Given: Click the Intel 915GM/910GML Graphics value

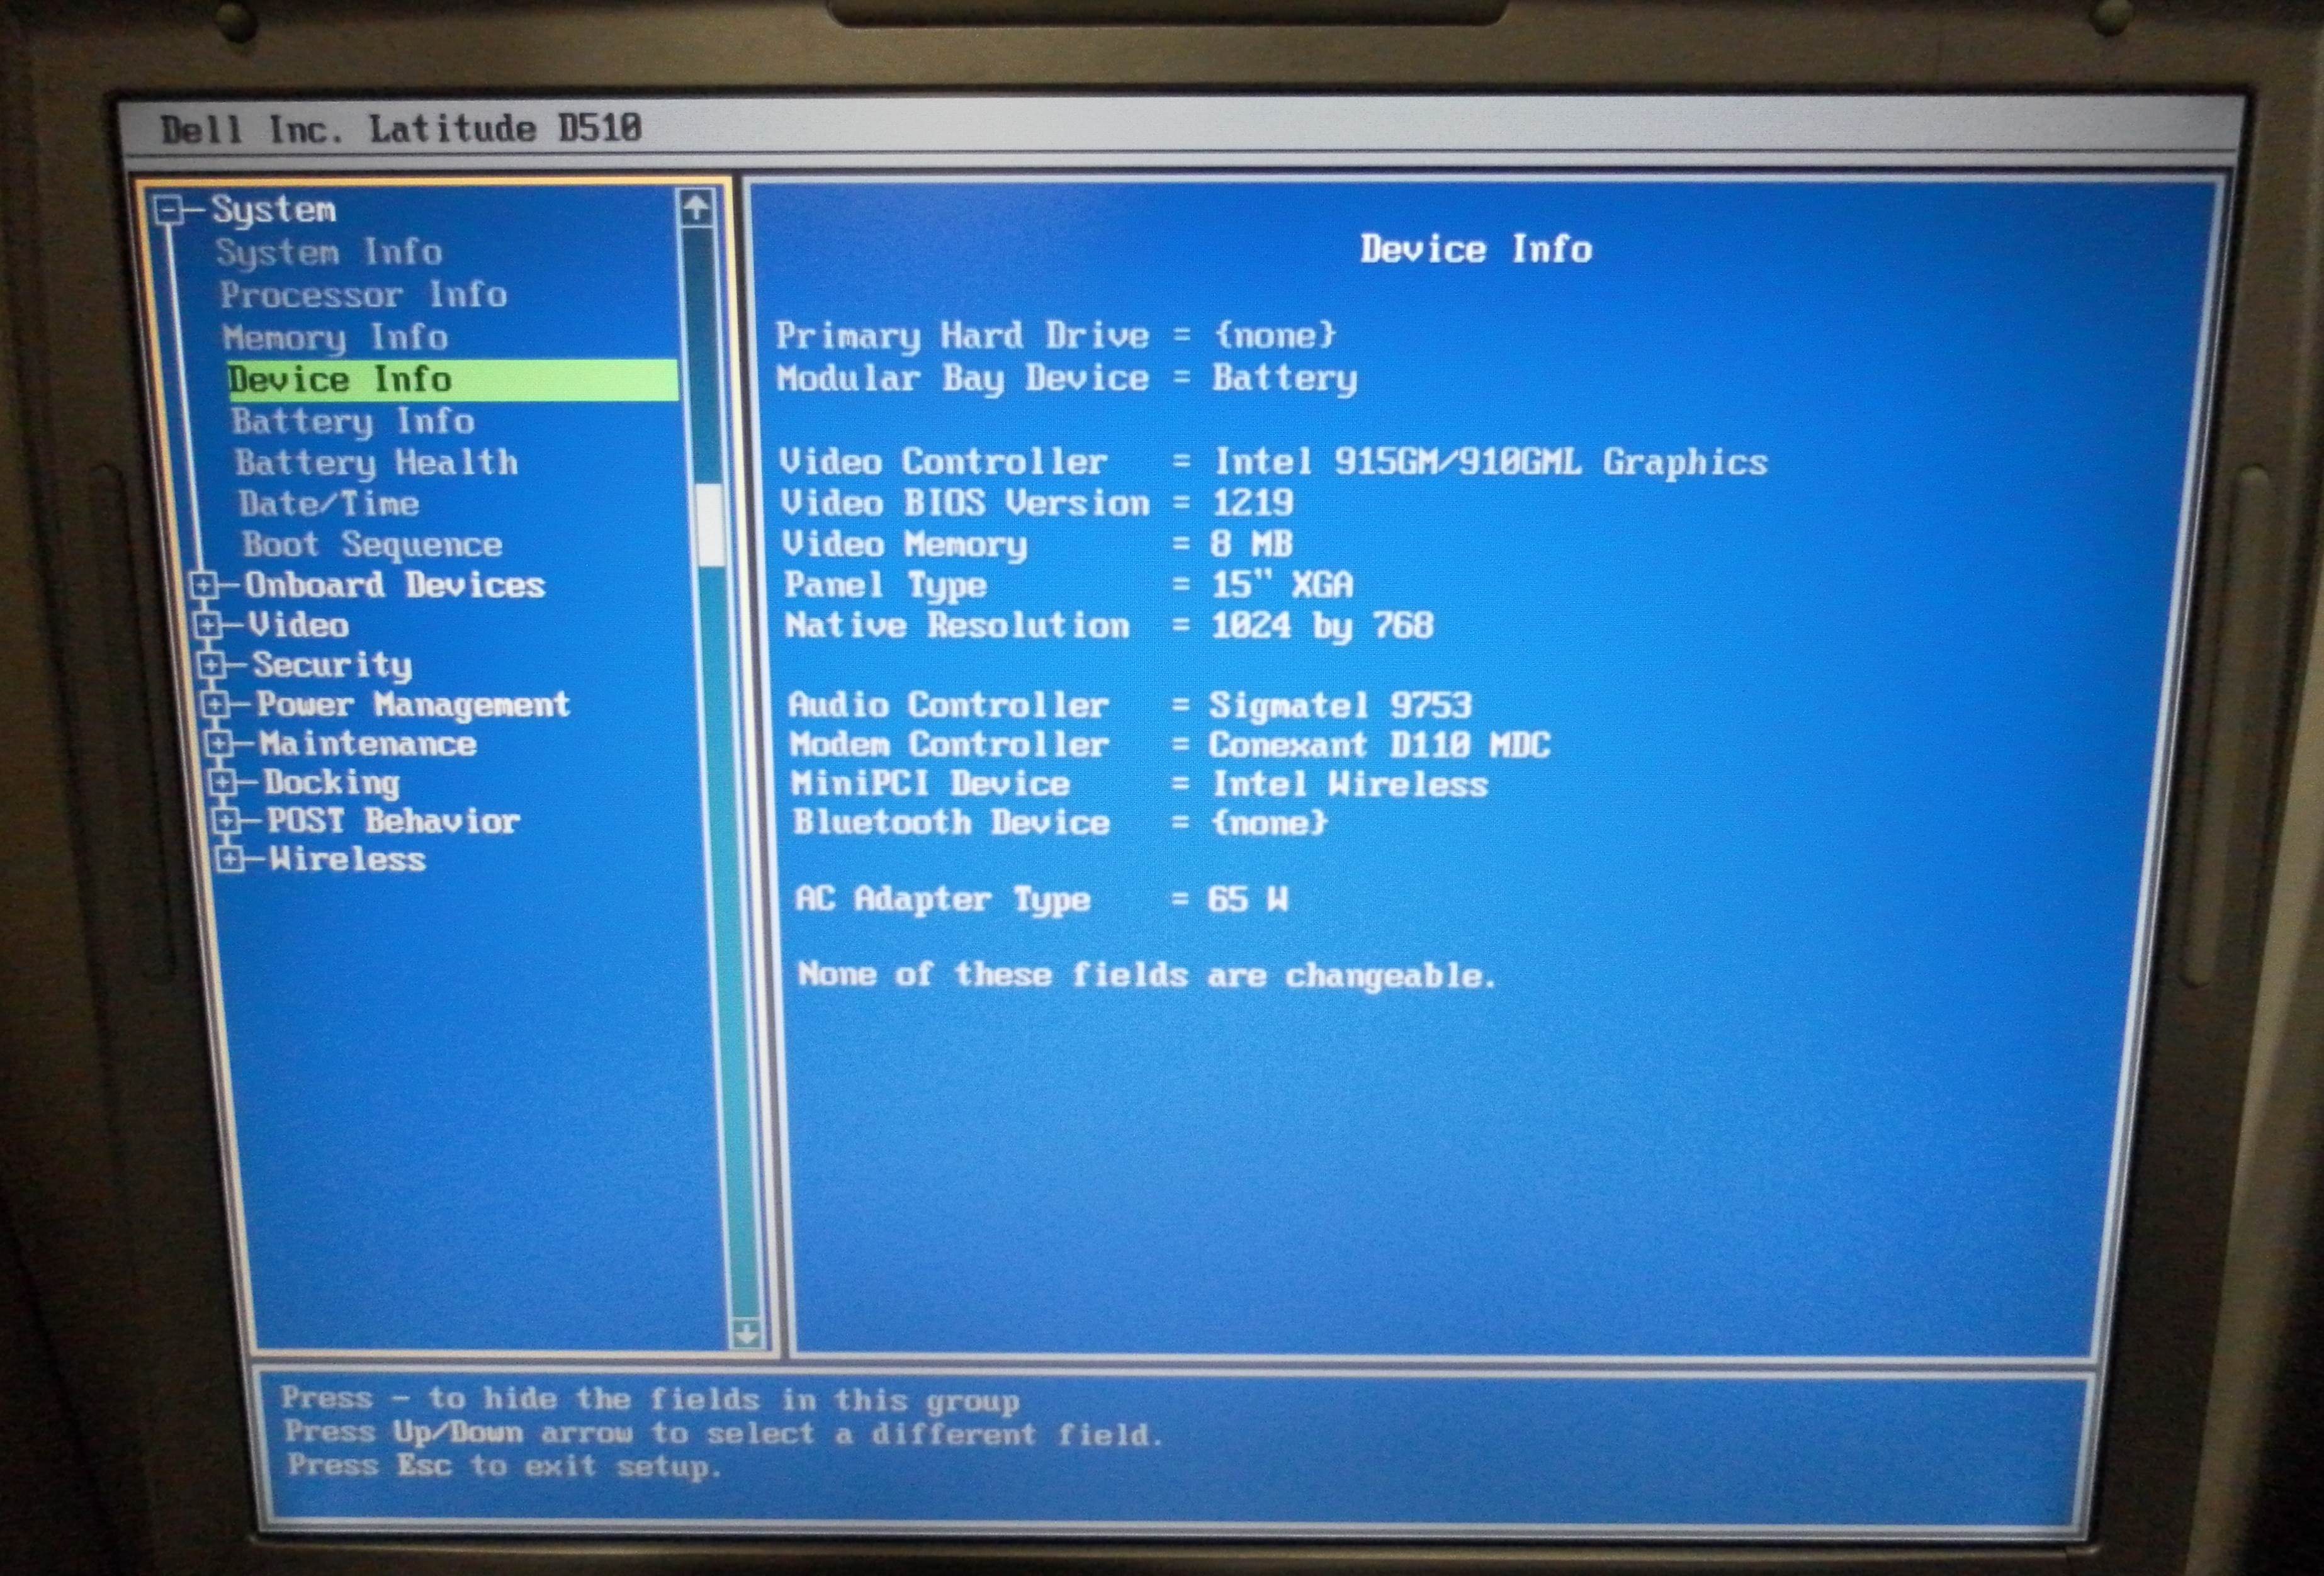Looking at the screenshot, I should 1491,462.
